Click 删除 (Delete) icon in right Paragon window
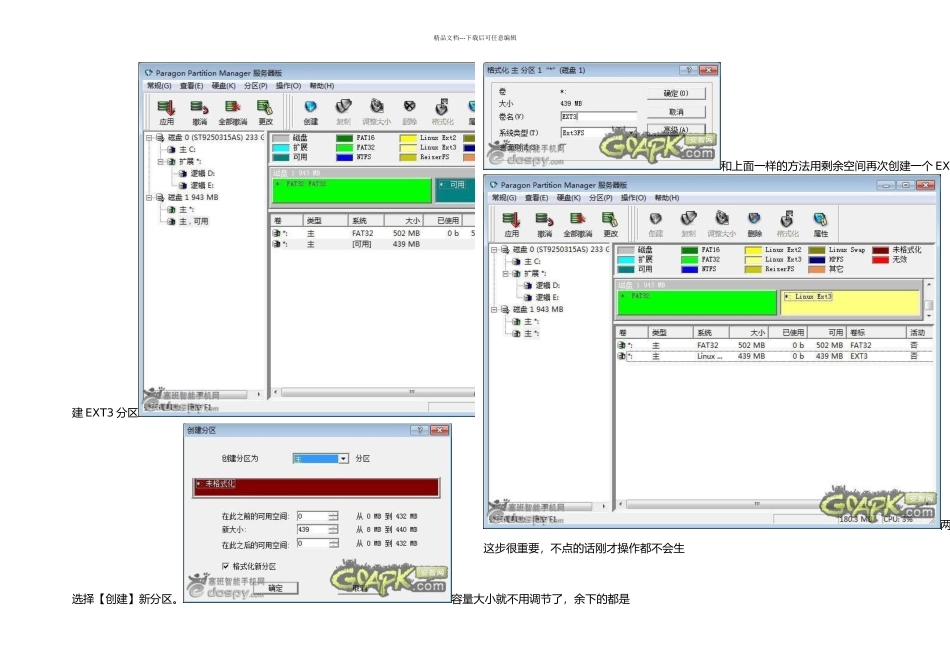 point(754,220)
